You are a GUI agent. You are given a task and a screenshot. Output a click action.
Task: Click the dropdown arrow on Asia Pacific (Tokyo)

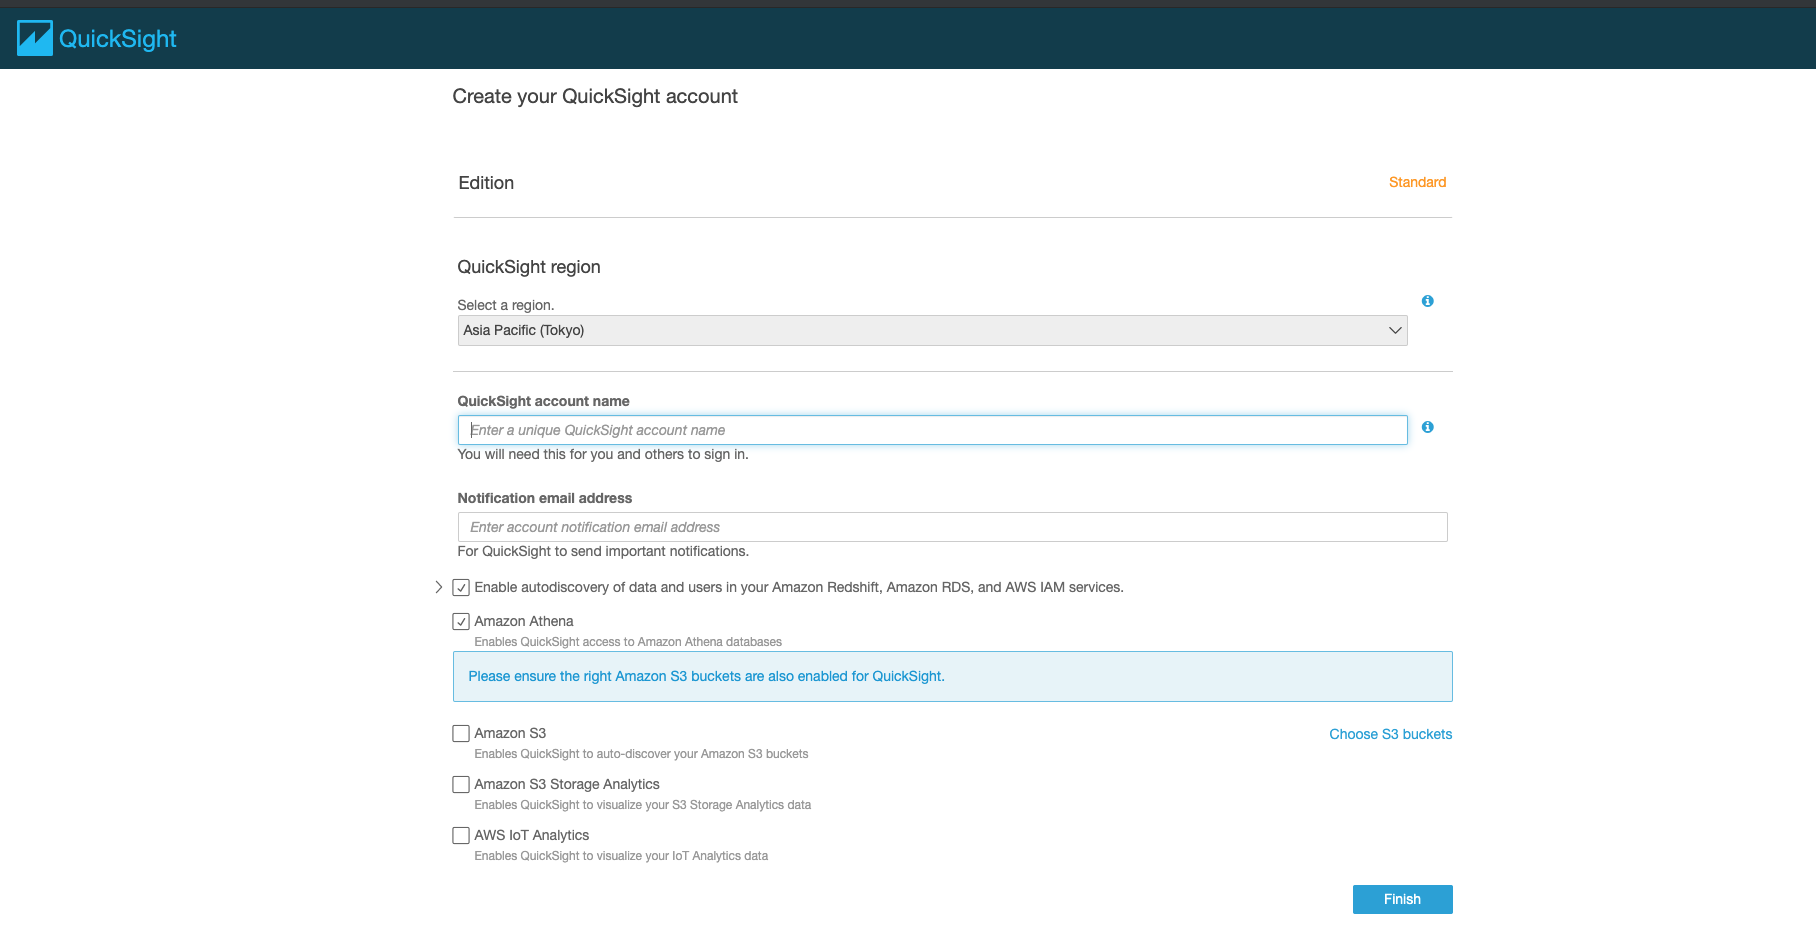pyautogui.click(x=1394, y=330)
